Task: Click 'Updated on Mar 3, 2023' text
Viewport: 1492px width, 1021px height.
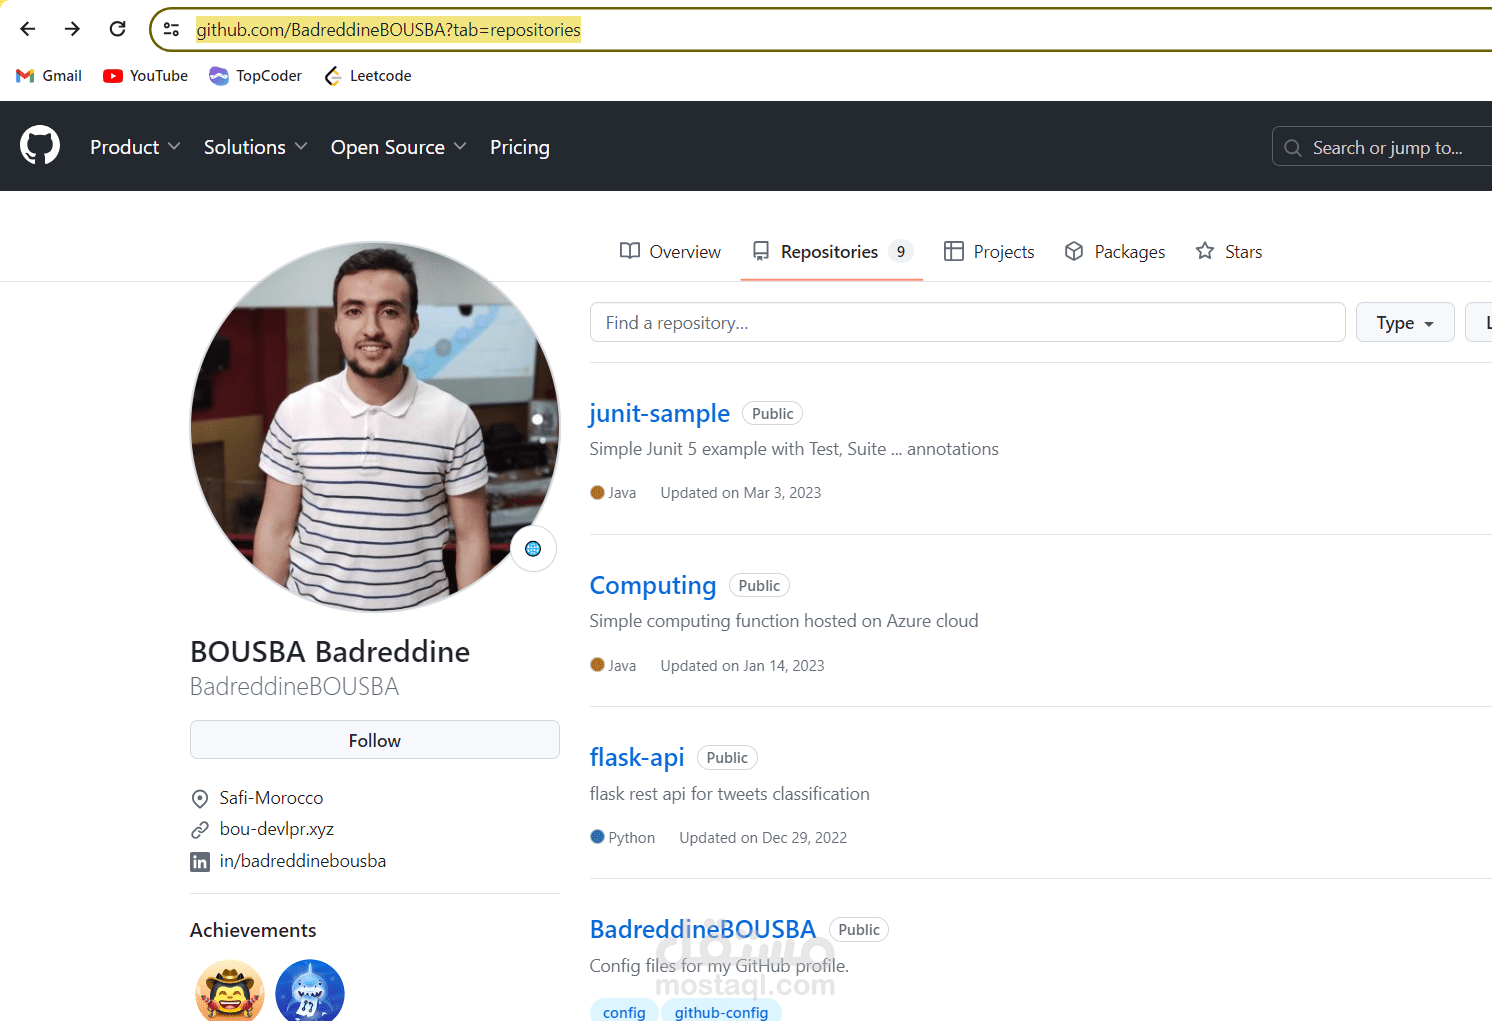Action: point(741,493)
